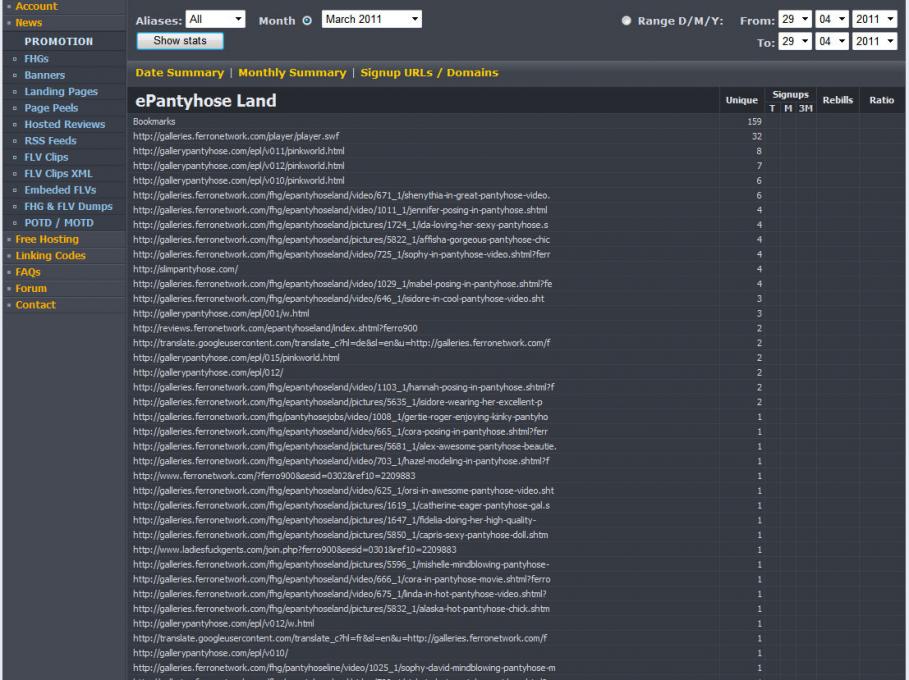Open Free Hosting sidebar link

click(x=47, y=239)
